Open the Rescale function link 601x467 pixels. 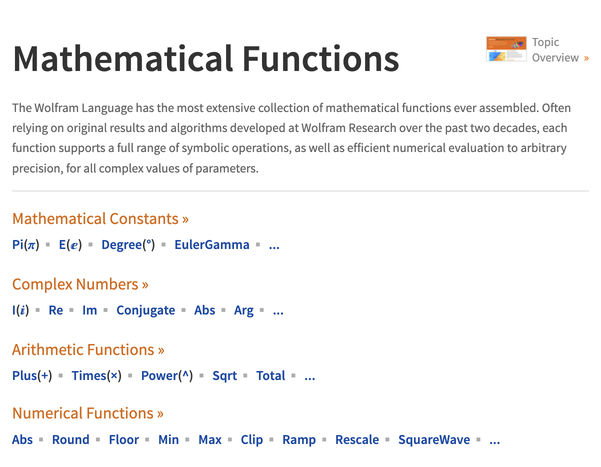point(357,440)
